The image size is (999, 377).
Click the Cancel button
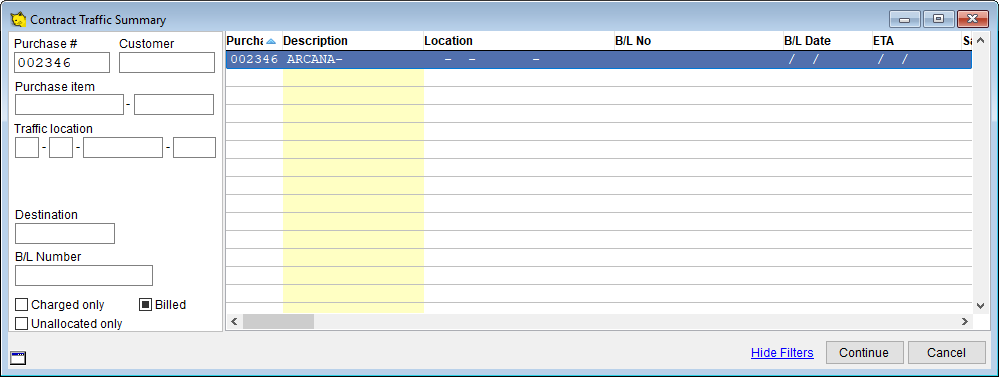947,353
